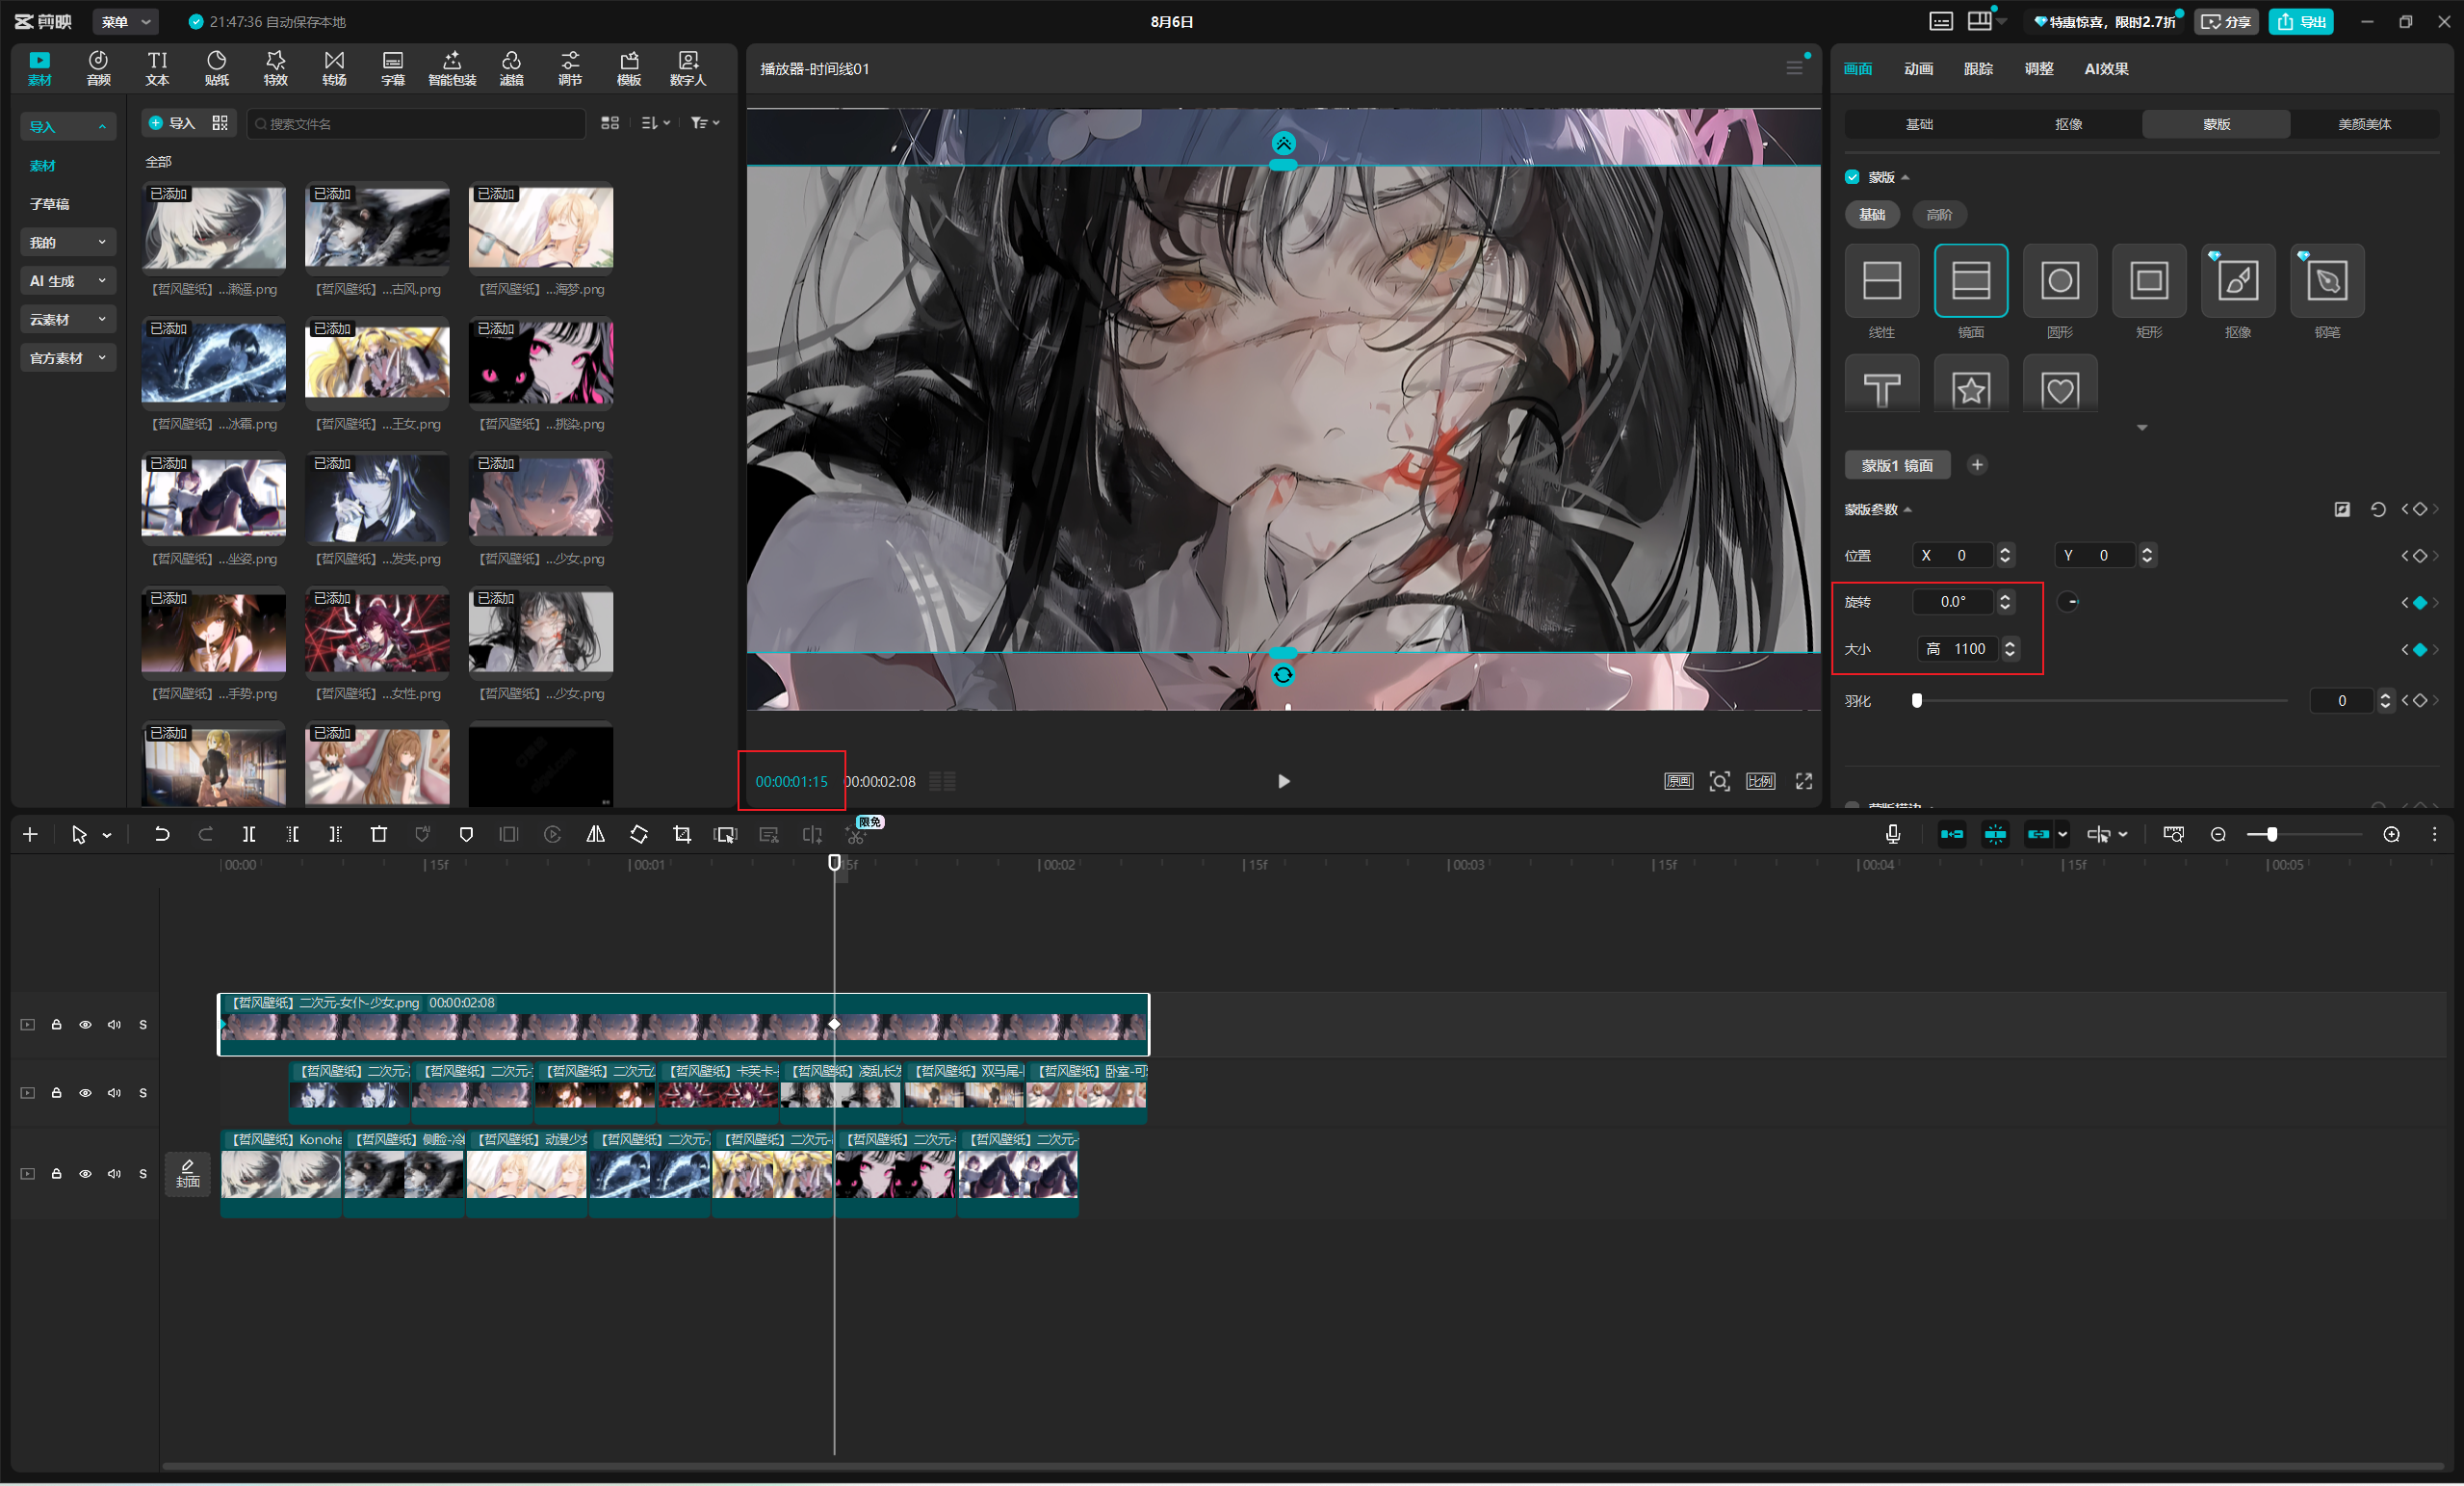Select the 钢笔 pen mask

2326,280
